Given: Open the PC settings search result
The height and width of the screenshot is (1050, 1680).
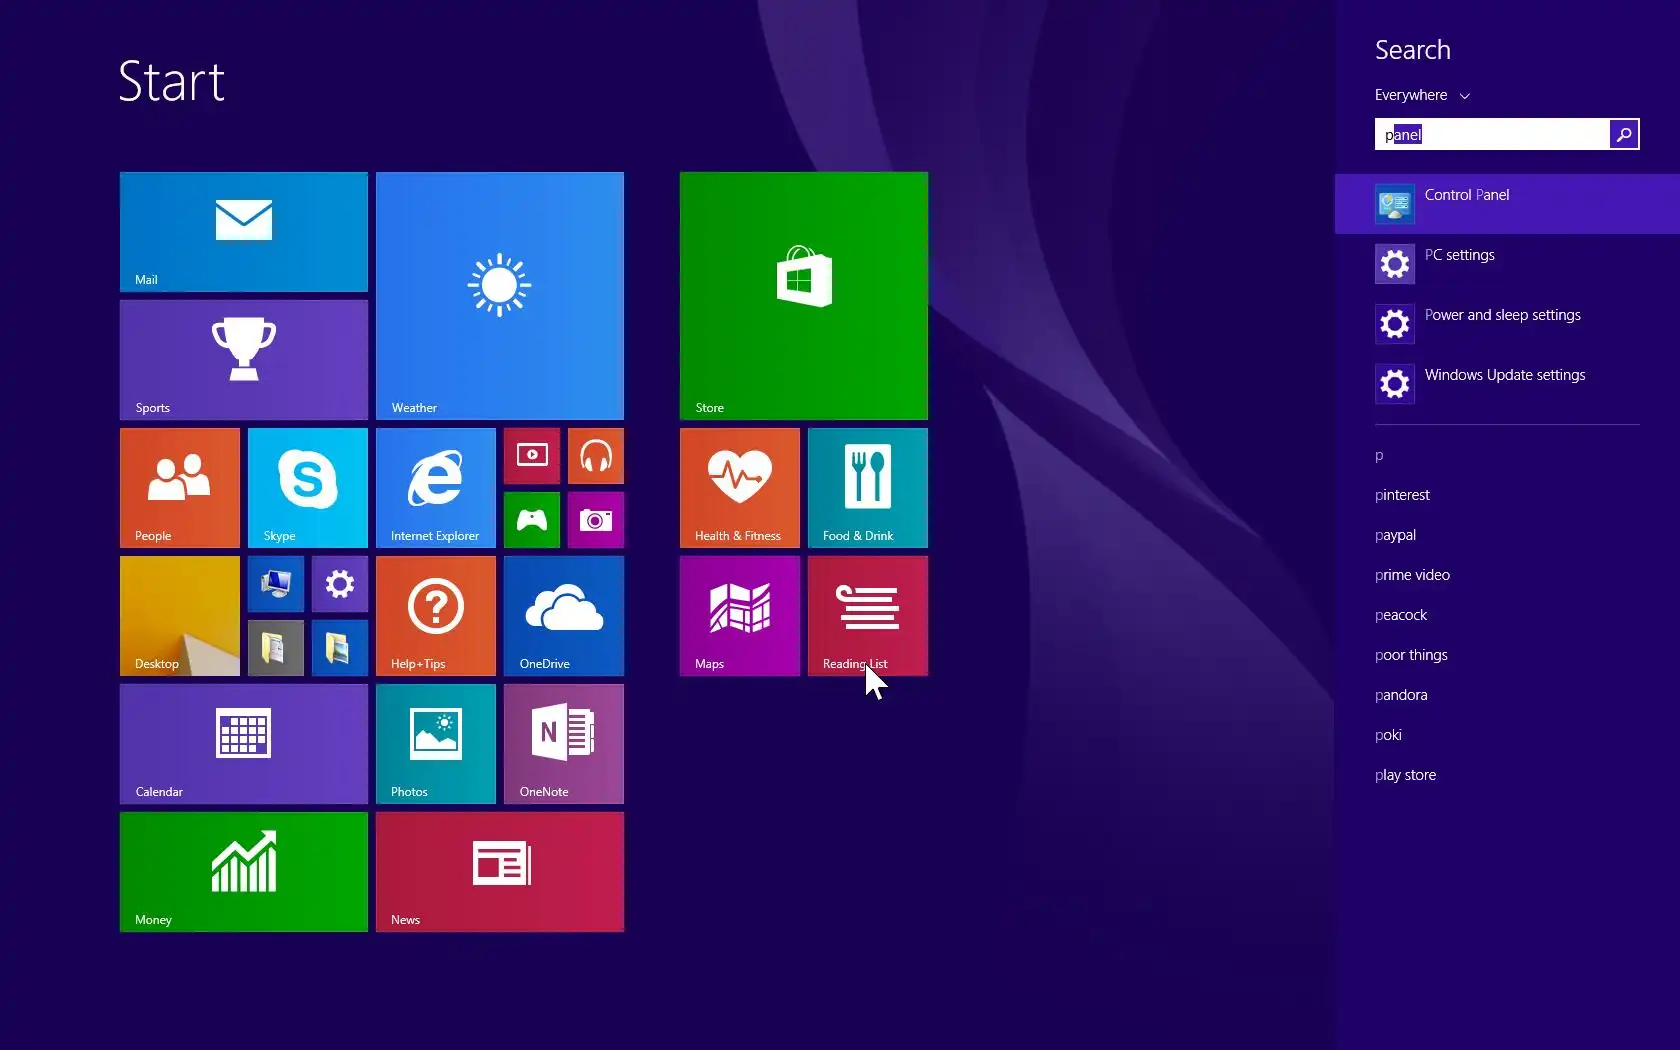Looking at the screenshot, I should point(1507,264).
